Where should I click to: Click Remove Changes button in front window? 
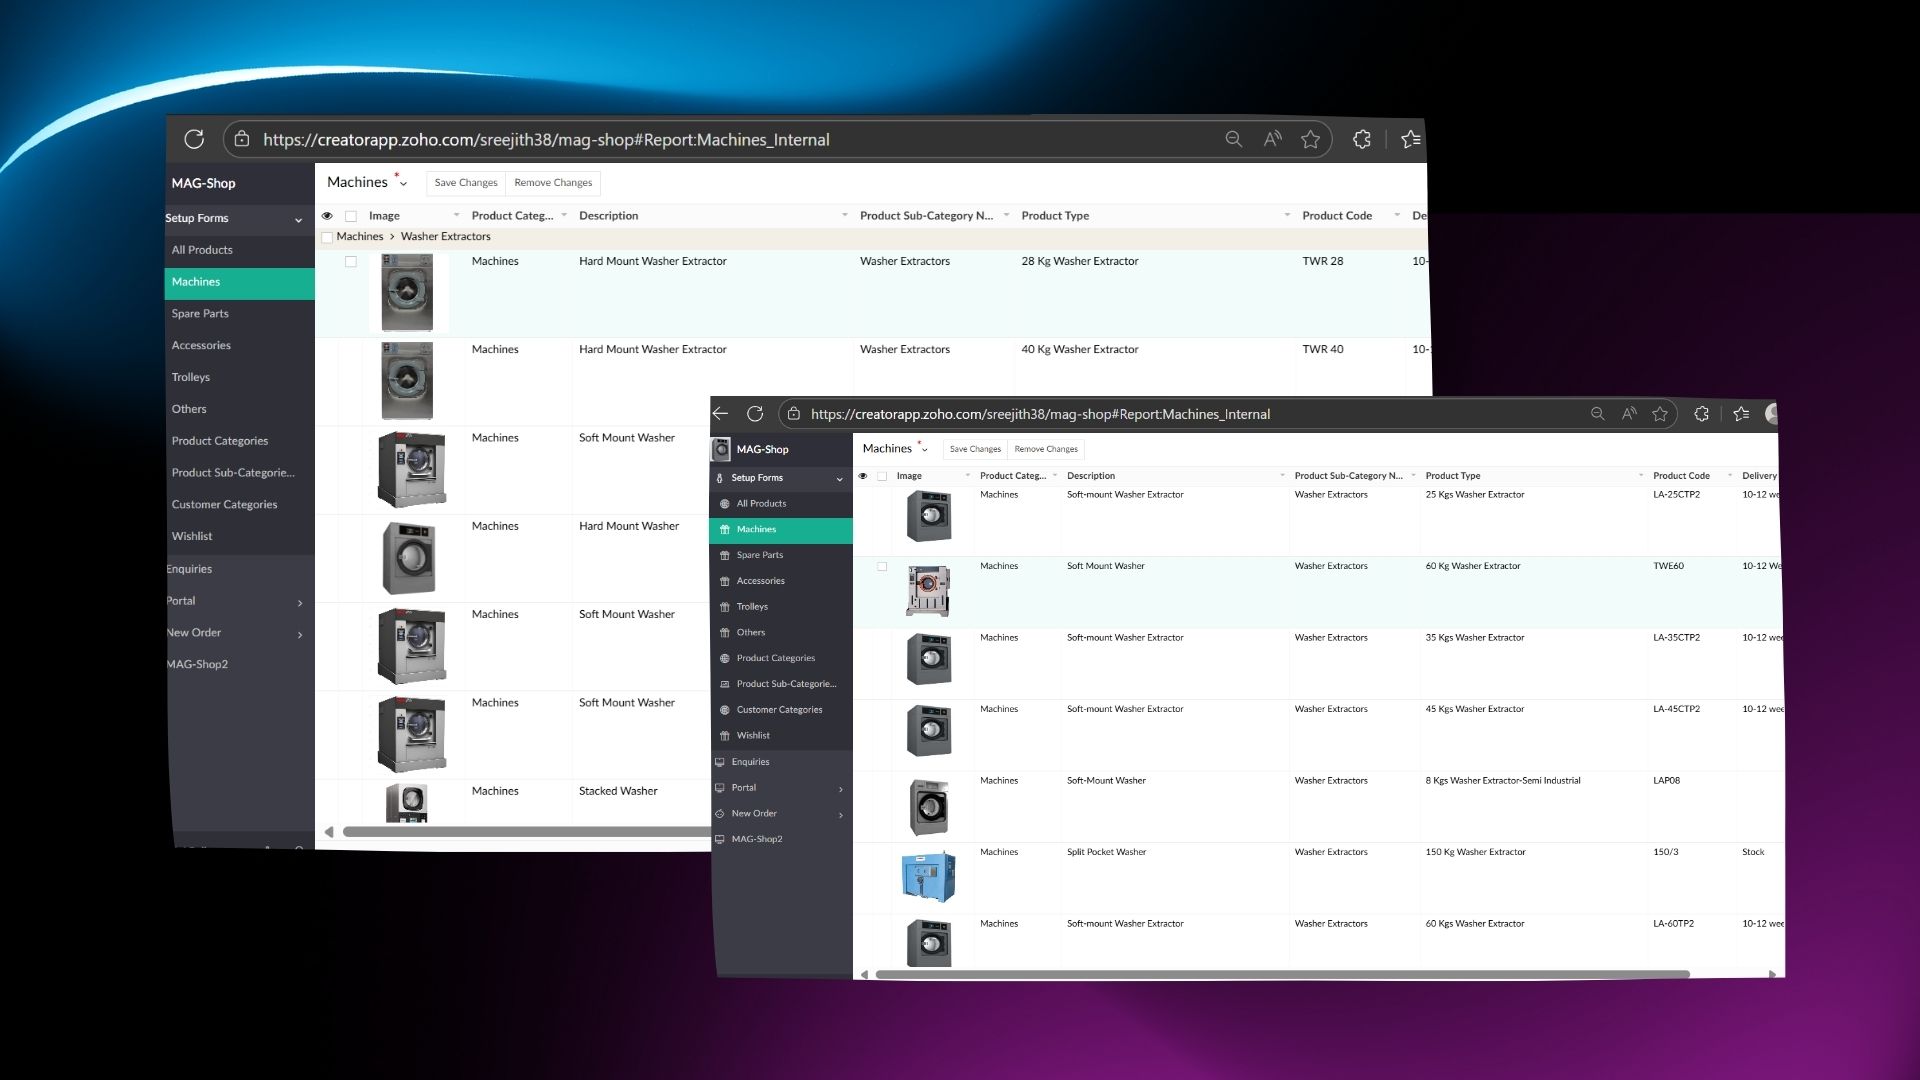point(1046,449)
